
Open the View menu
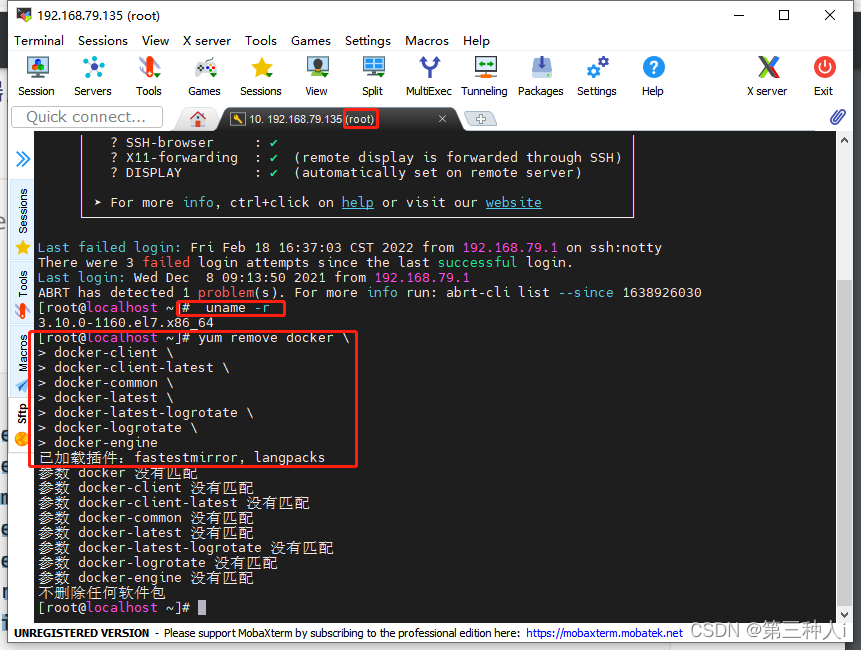(x=155, y=41)
